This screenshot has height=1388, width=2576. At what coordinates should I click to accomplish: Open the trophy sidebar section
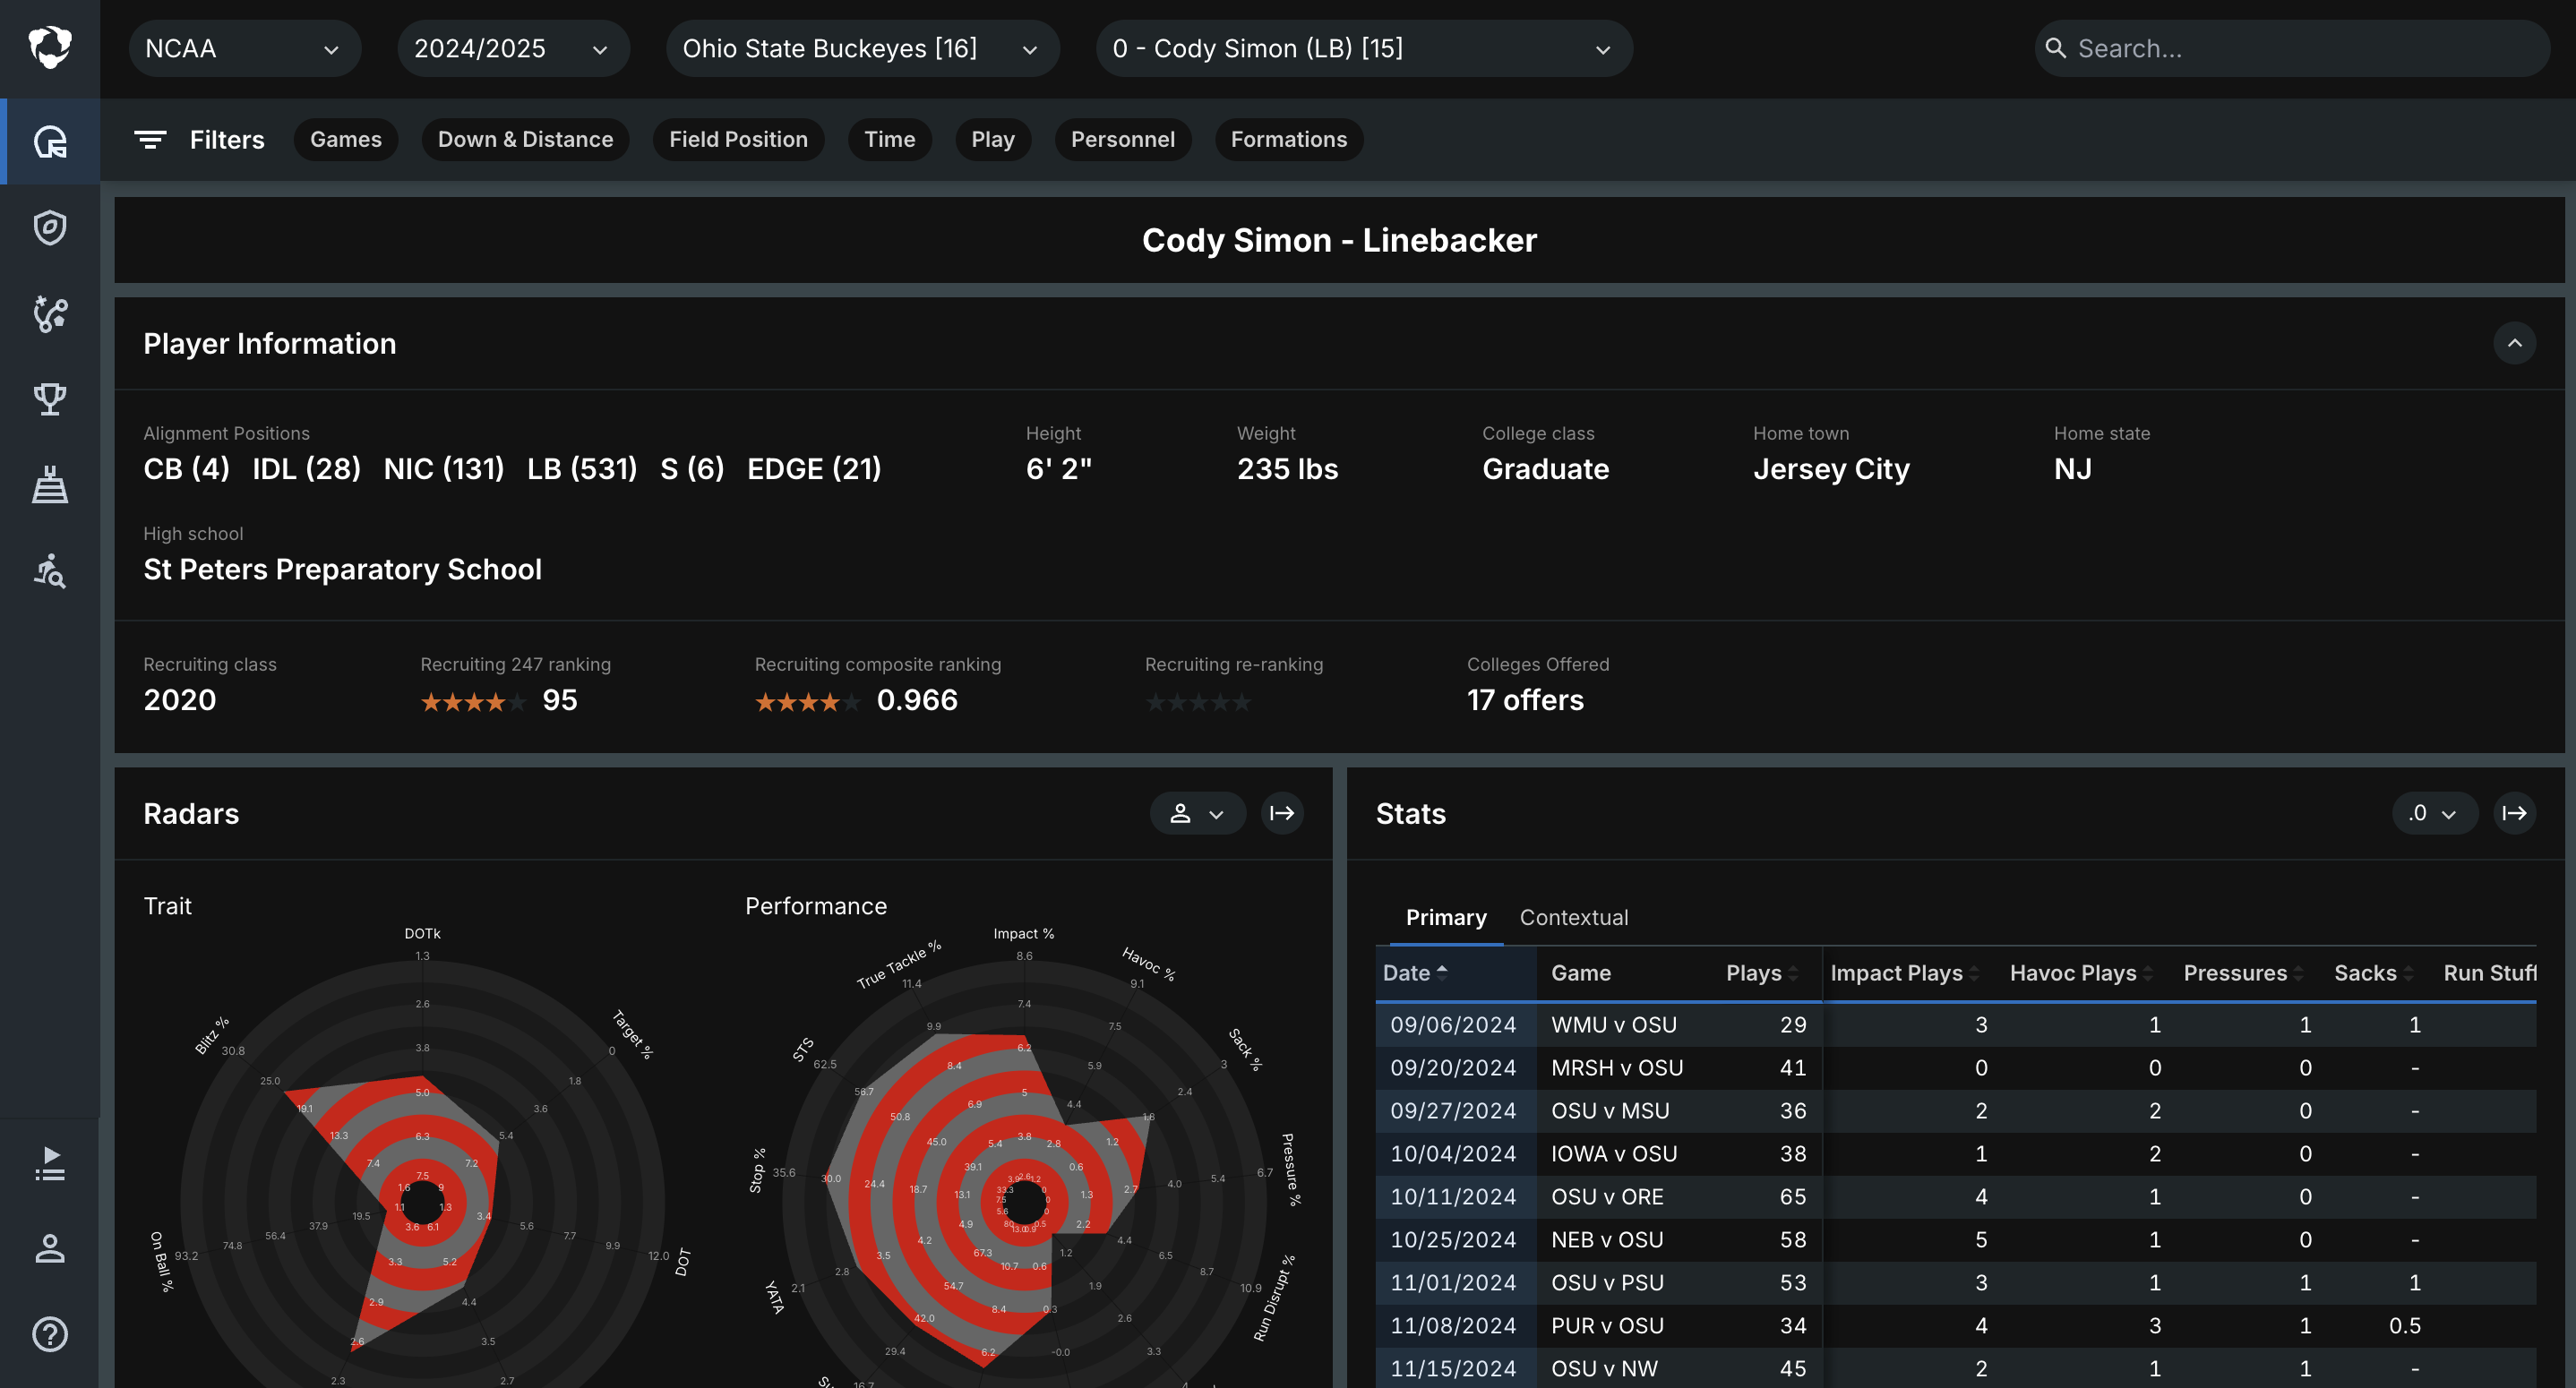pos(50,400)
